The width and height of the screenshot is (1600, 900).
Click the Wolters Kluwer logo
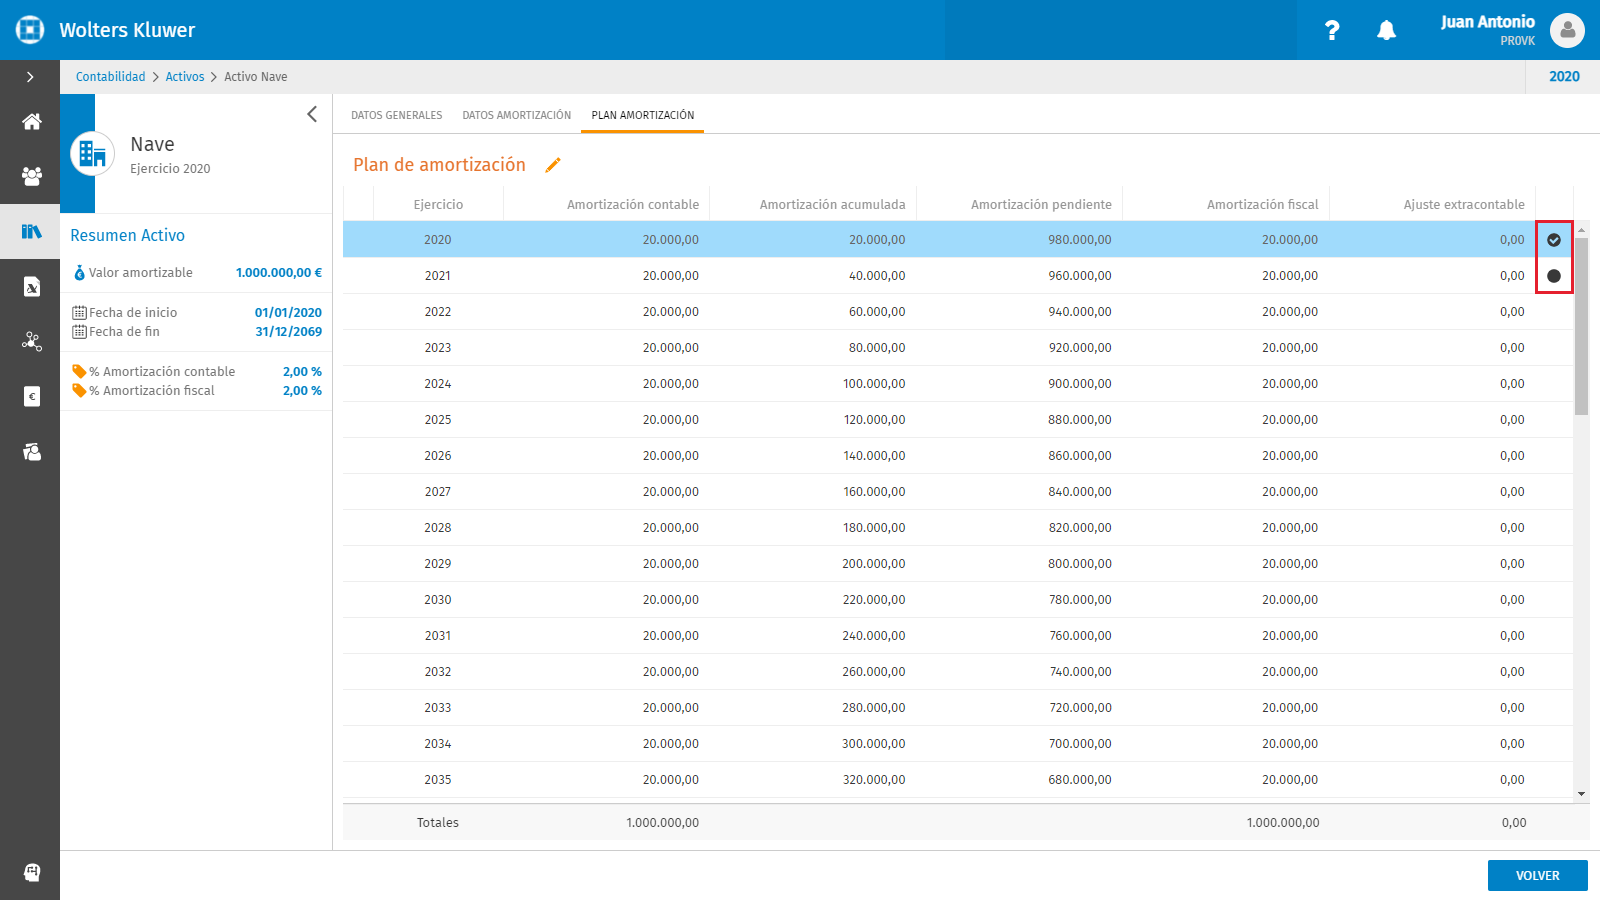pos(30,30)
